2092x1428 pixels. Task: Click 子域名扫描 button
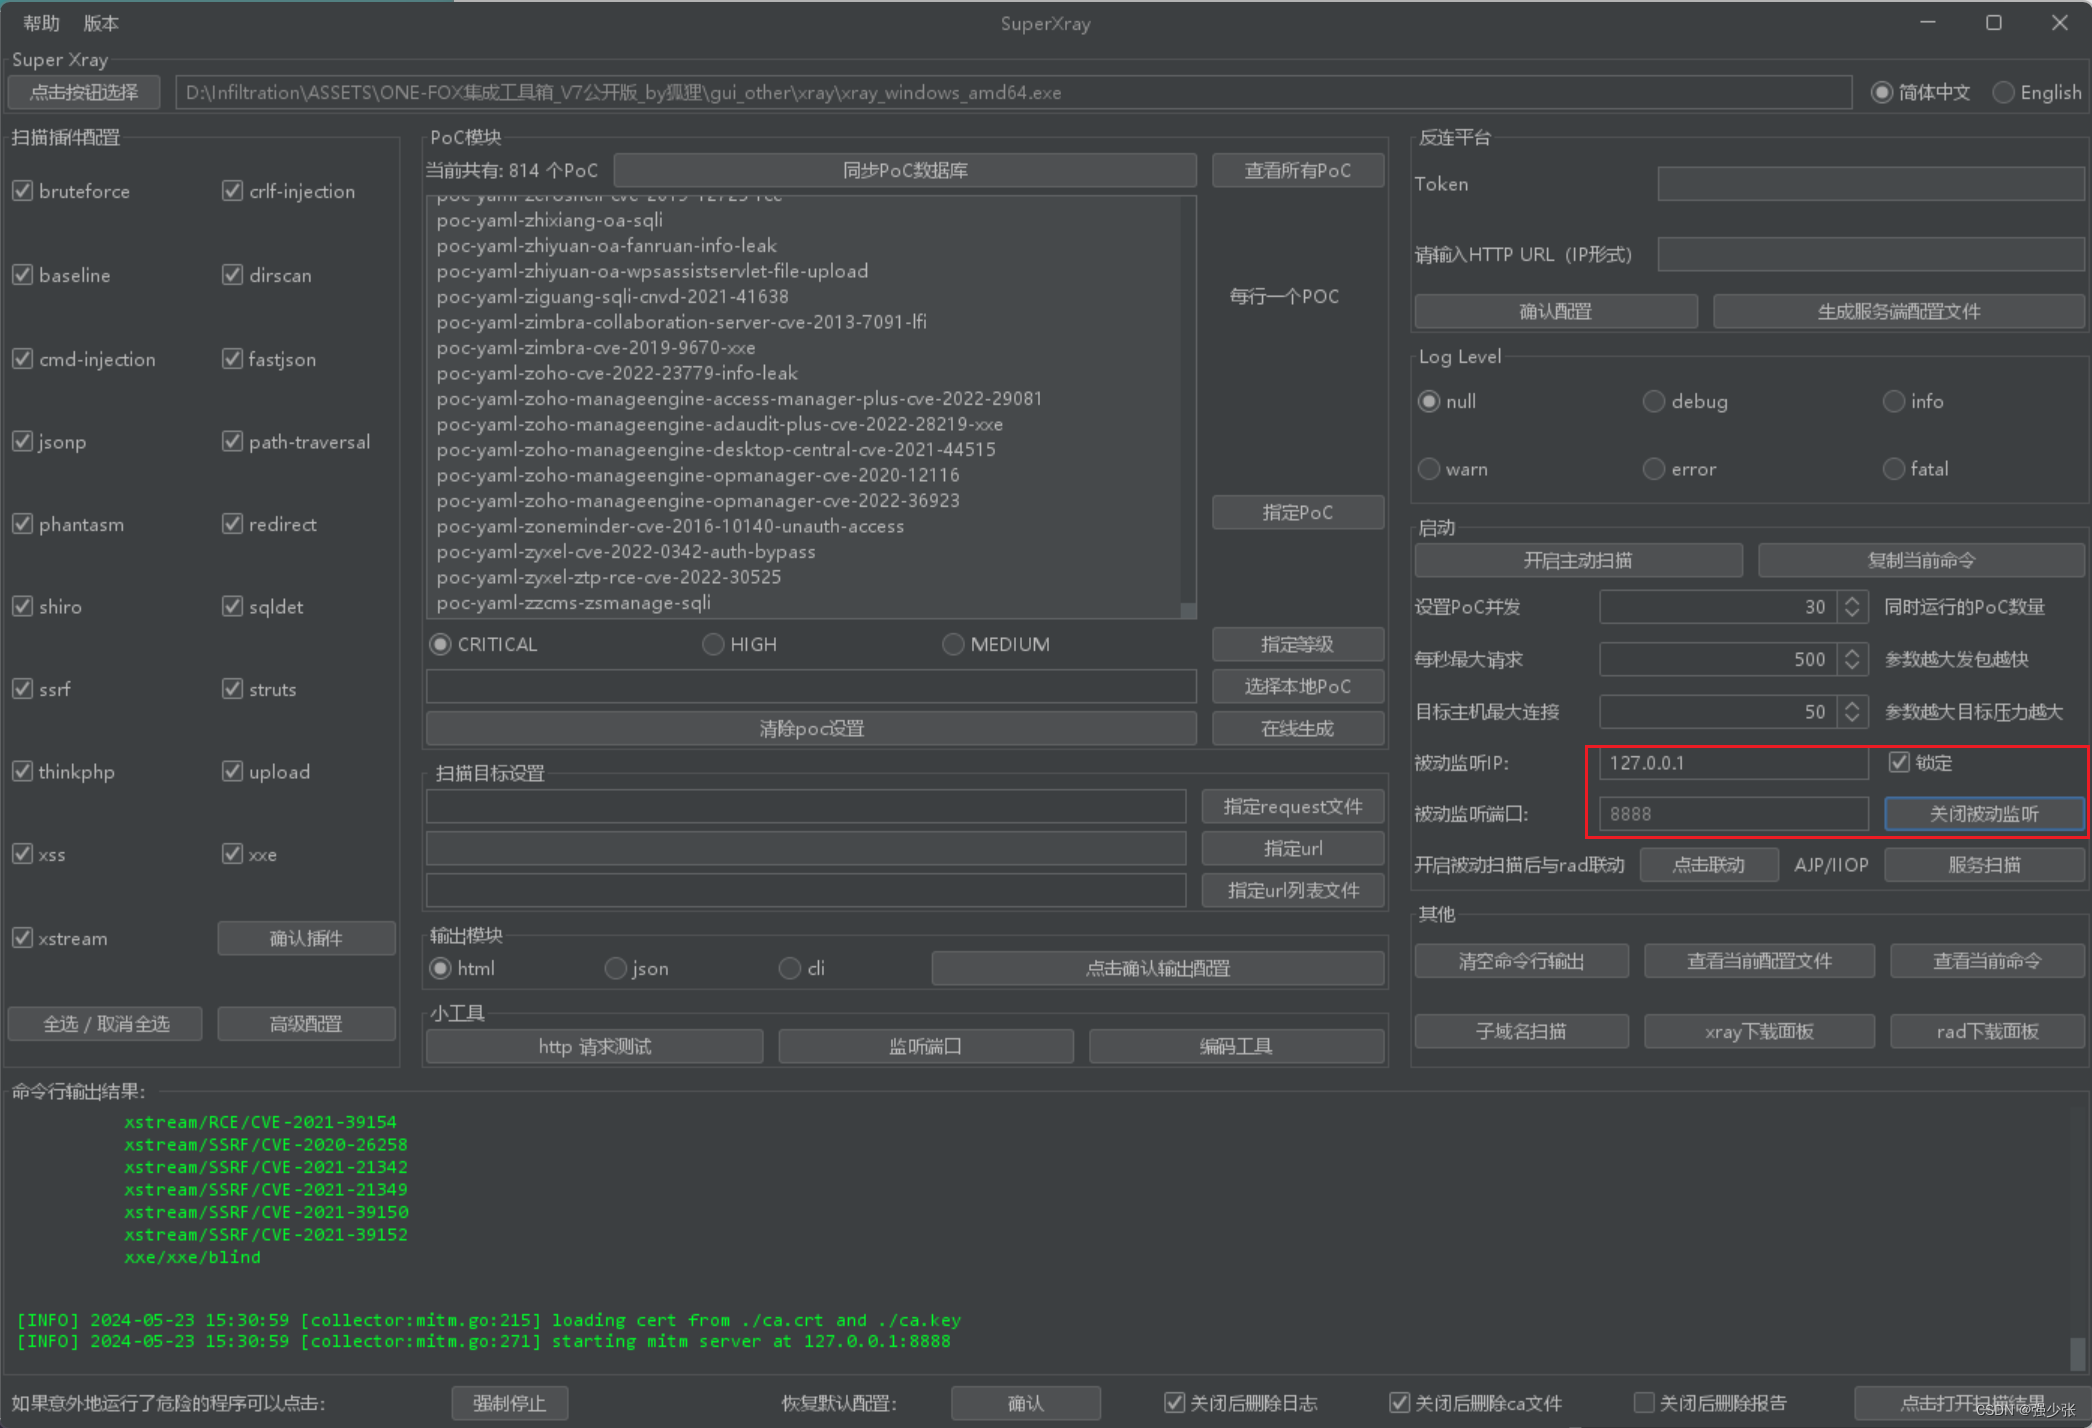tap(1521, 1031)
